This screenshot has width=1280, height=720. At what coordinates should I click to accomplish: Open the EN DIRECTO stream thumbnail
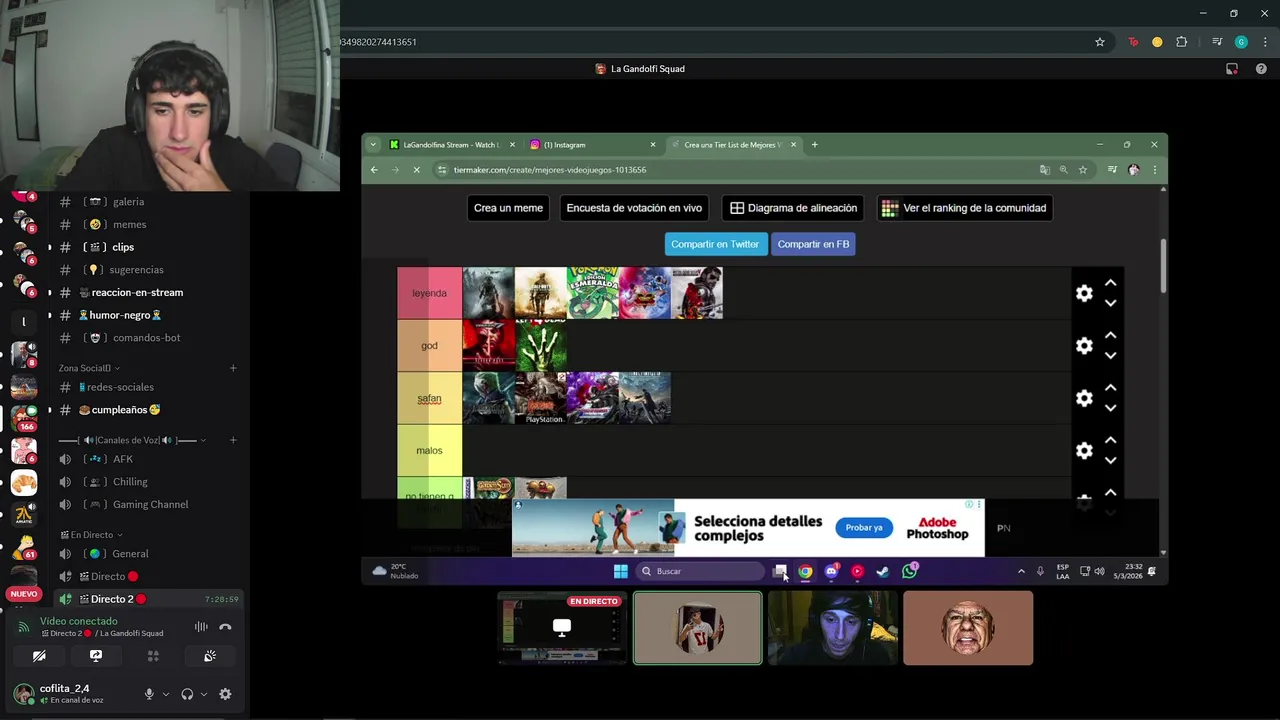coord(562,628)
